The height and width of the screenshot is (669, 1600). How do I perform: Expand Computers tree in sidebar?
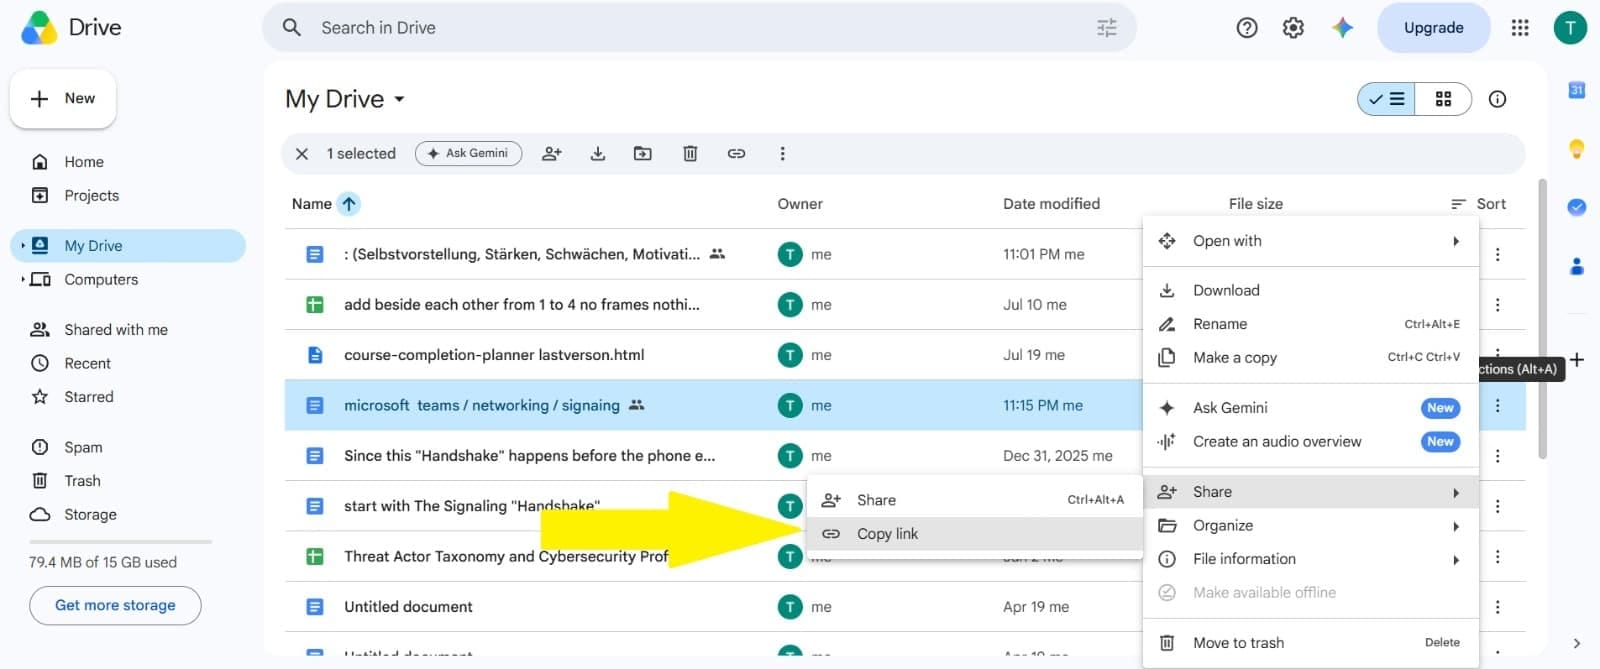23,280
